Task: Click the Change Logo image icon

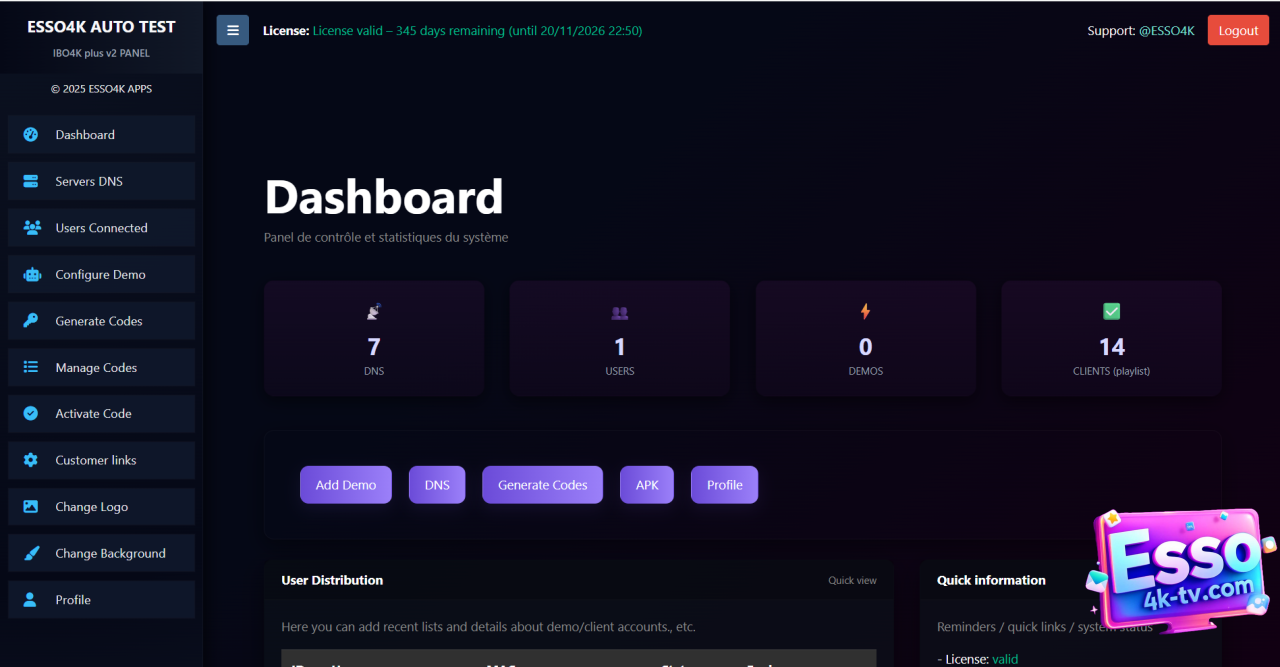Action: click(x=31, y=507)
